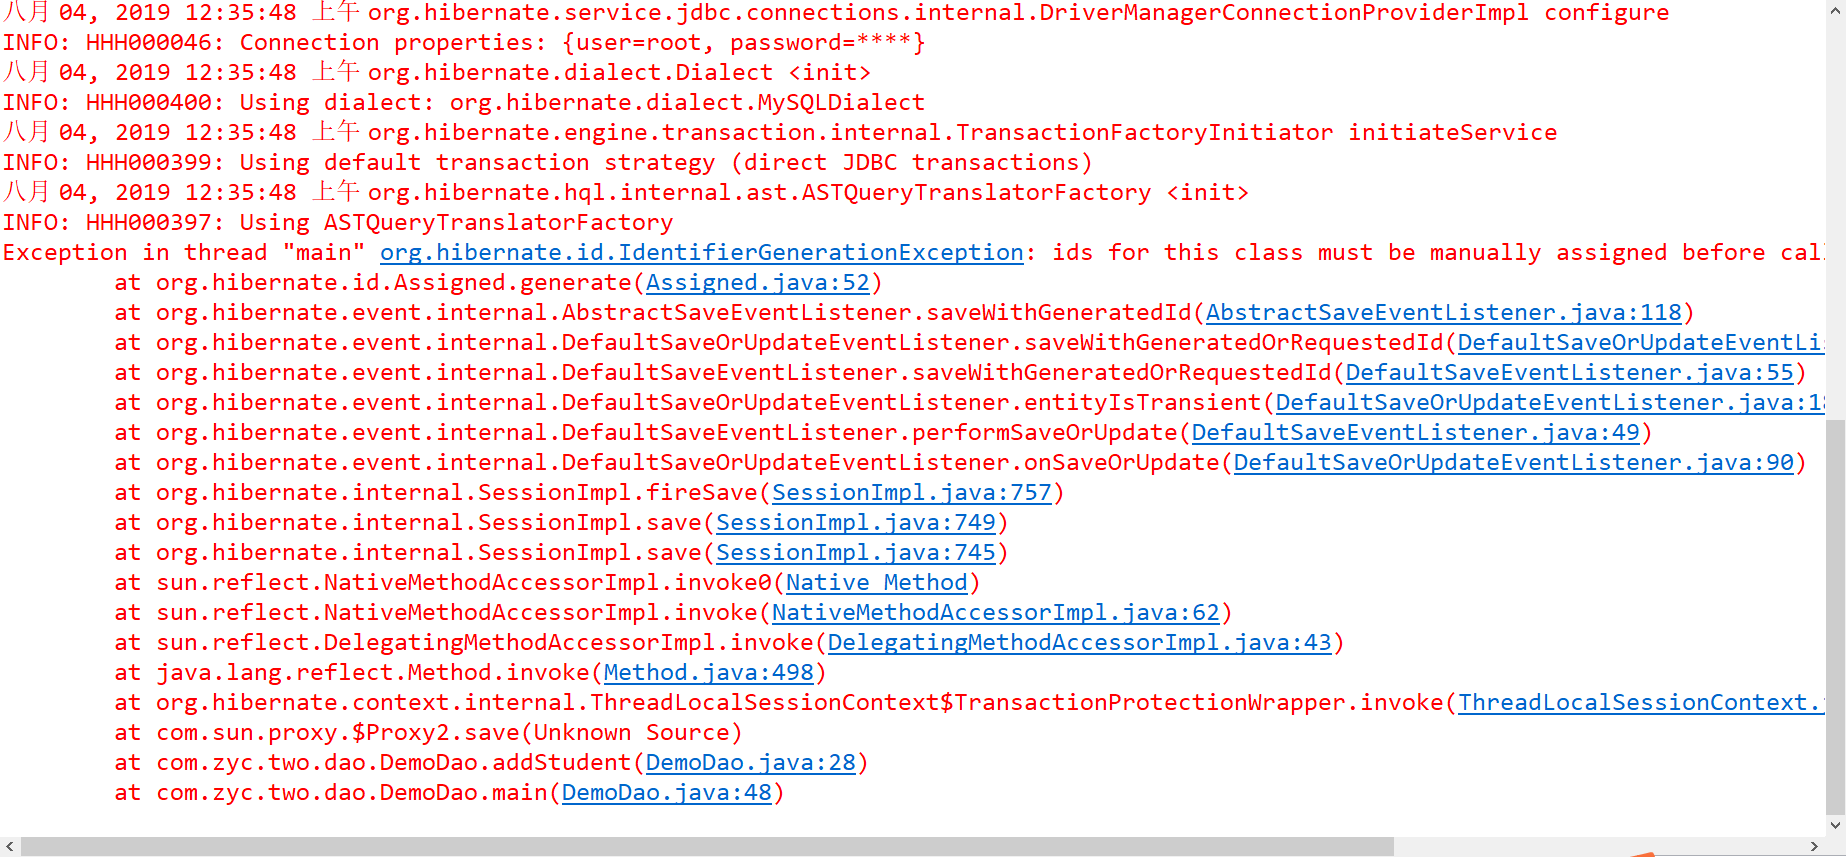The width and height of the screenshot is (1846, 857).
Task: Open AbstractSaveEventListener.java:118 link
Action: (1444, 312)
